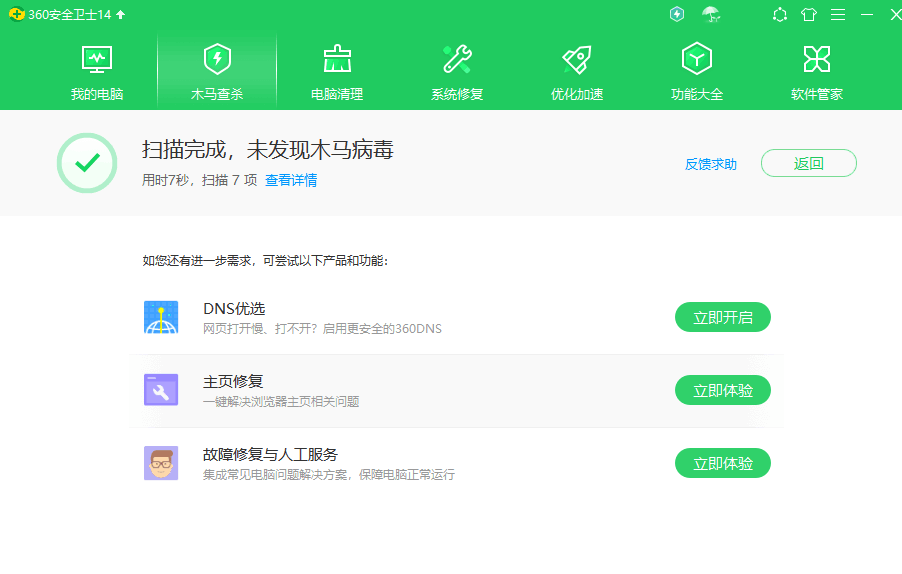Viewport: 902px width, 574px height.
Task: Click the umbrella icon in title bar
Action: click(x=711, y=14)
